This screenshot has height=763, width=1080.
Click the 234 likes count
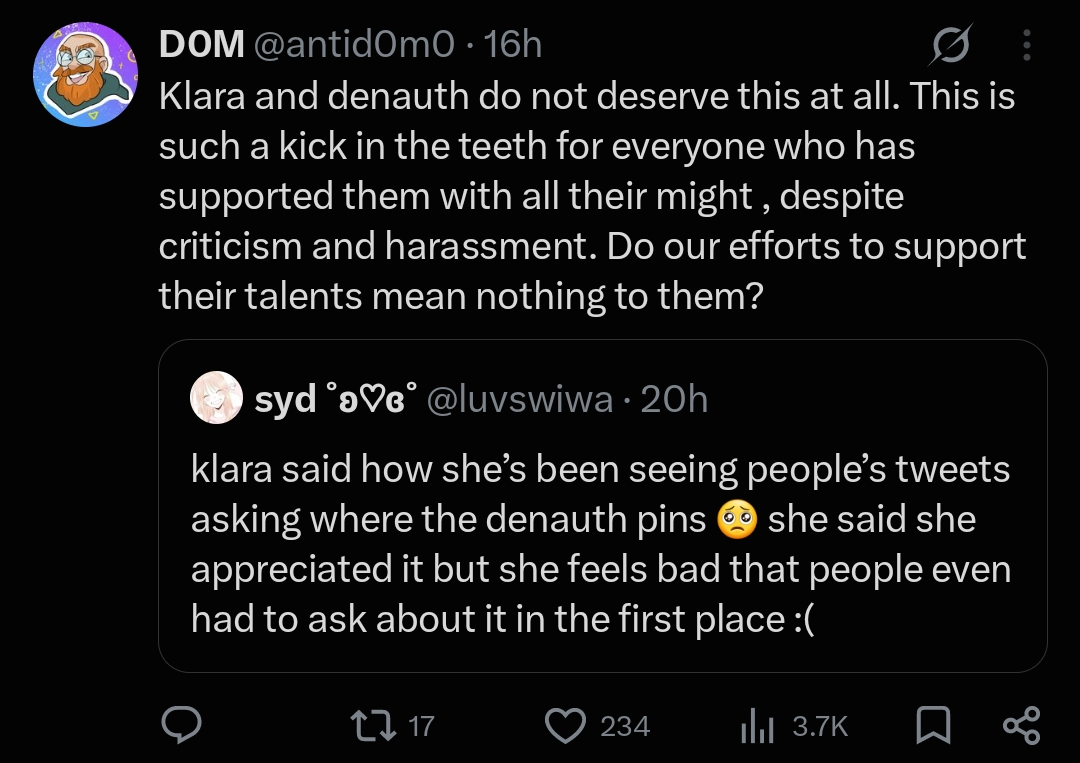pyautogui.click(x=625, y=727)
